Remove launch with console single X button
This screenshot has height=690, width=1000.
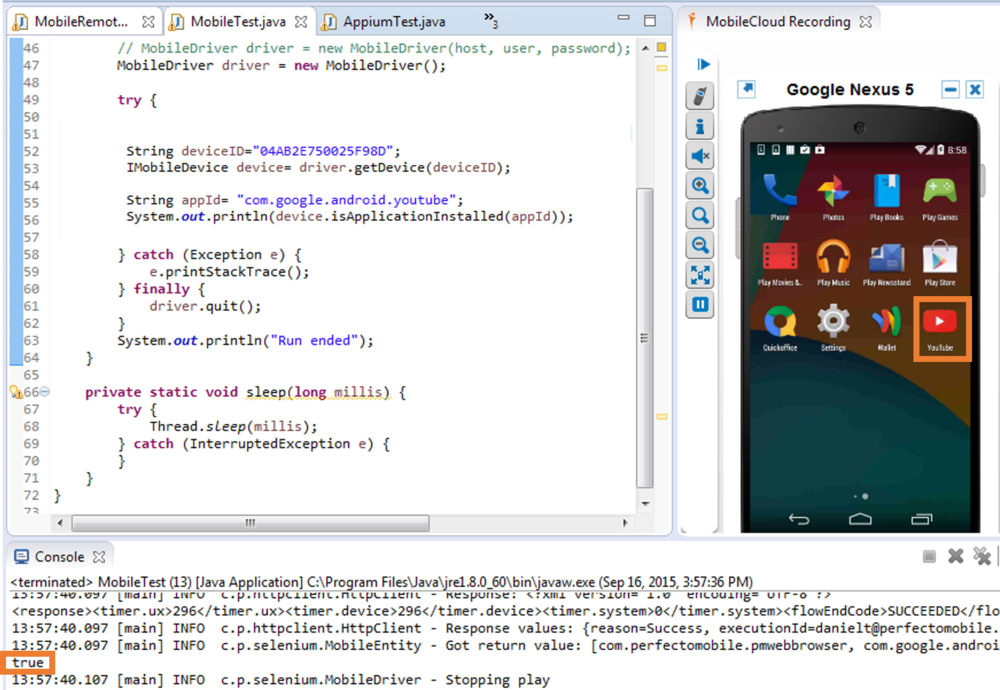(x=955, y=557)
